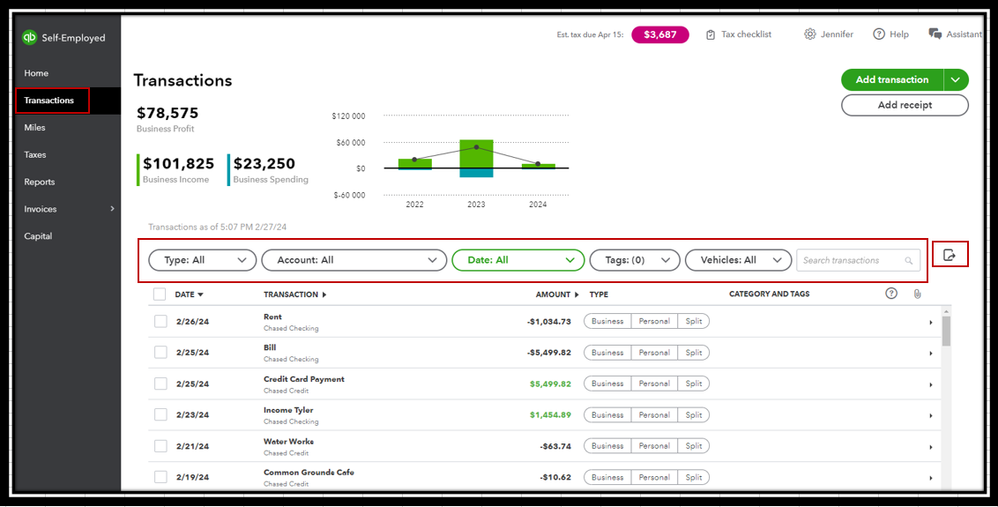Open Taxes in sidebar

[35, 155]
